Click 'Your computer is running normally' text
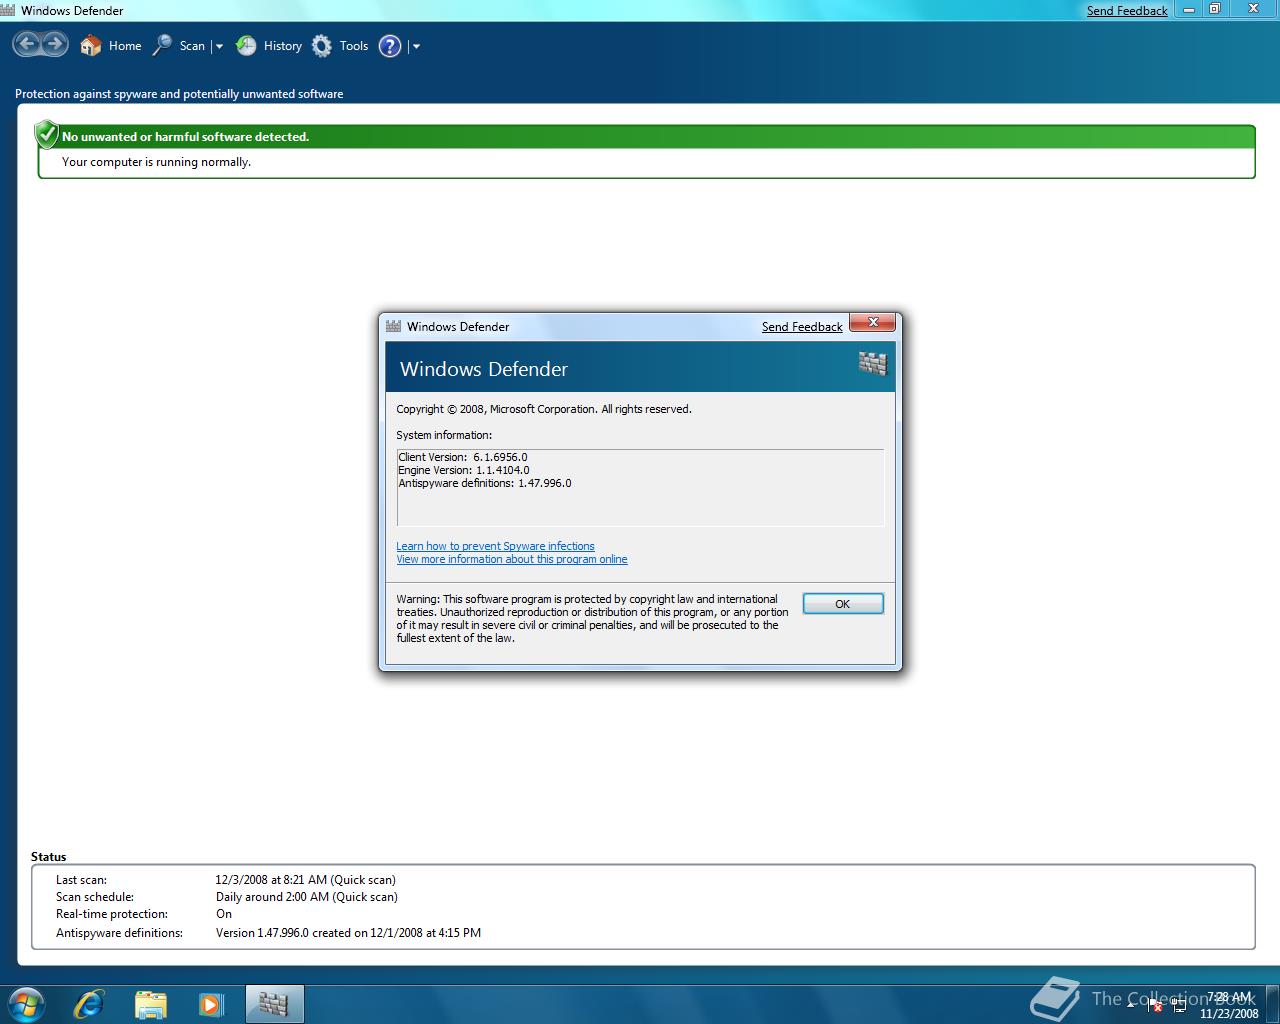Image resolution: width=1280 pixels, height=1024 pixels. pyautogui.click(x=156, y=162)
